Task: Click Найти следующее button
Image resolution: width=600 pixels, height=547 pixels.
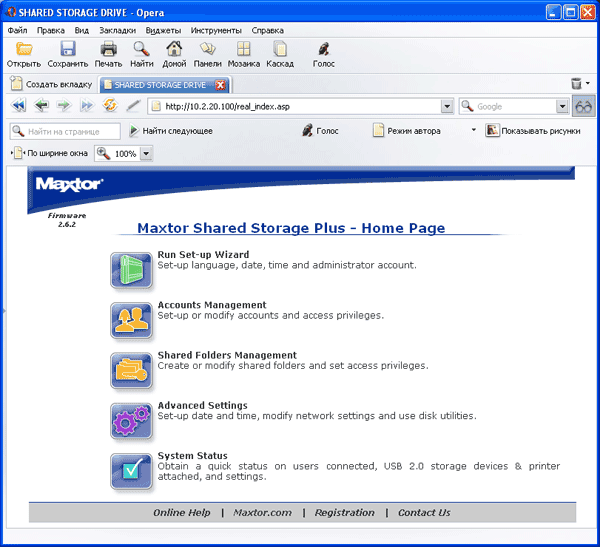Action: (171, 131)
